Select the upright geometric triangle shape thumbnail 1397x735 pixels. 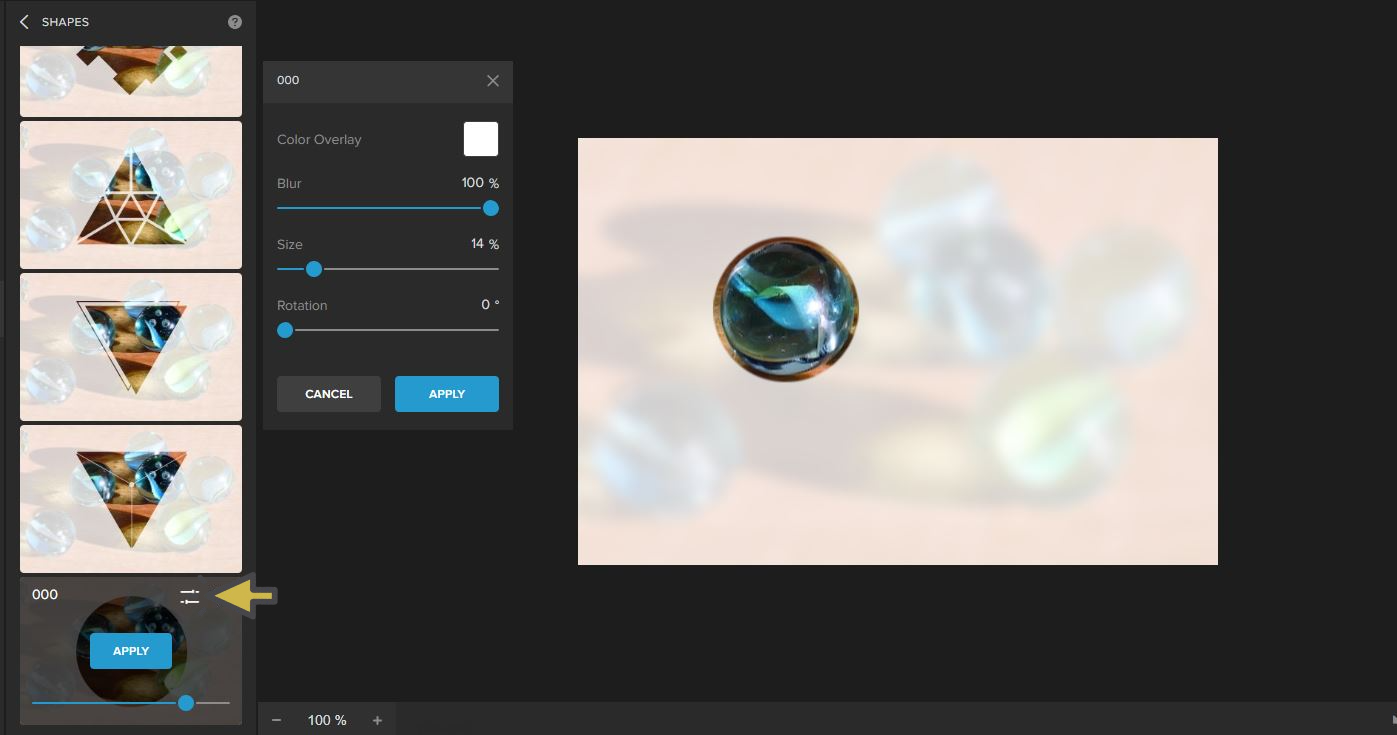[x=131, y=195]
